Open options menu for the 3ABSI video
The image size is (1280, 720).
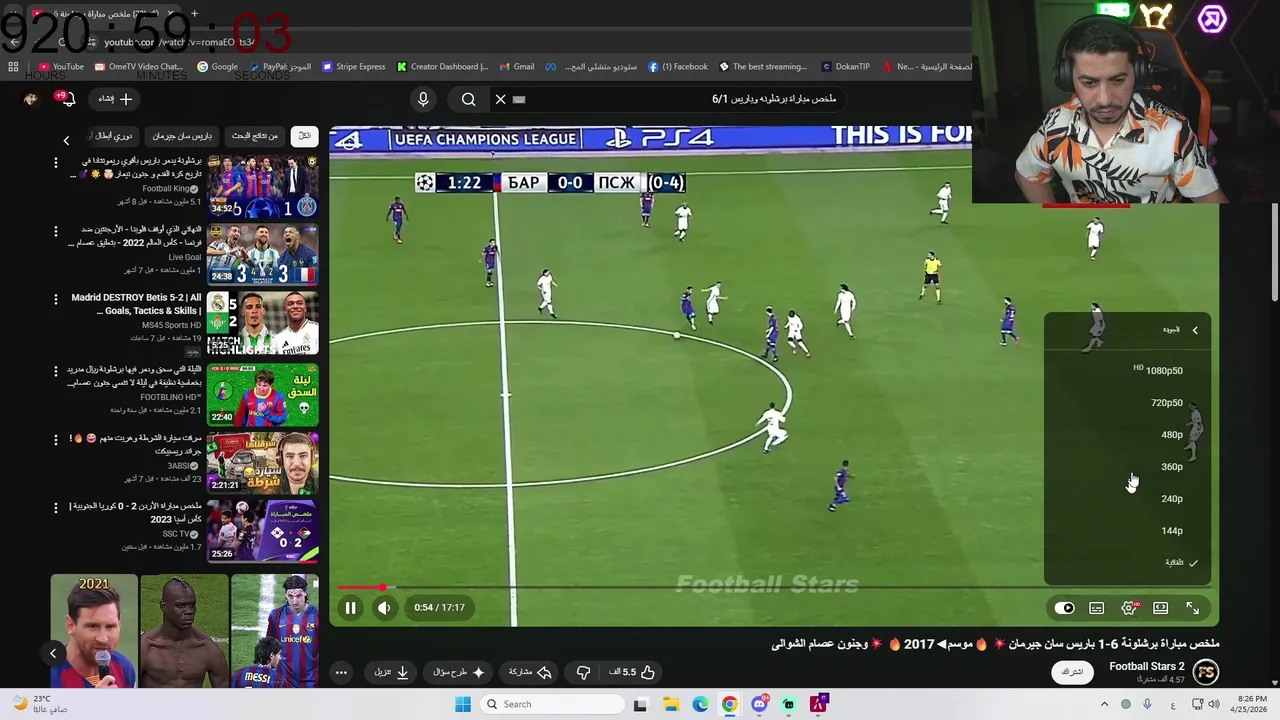56,438
